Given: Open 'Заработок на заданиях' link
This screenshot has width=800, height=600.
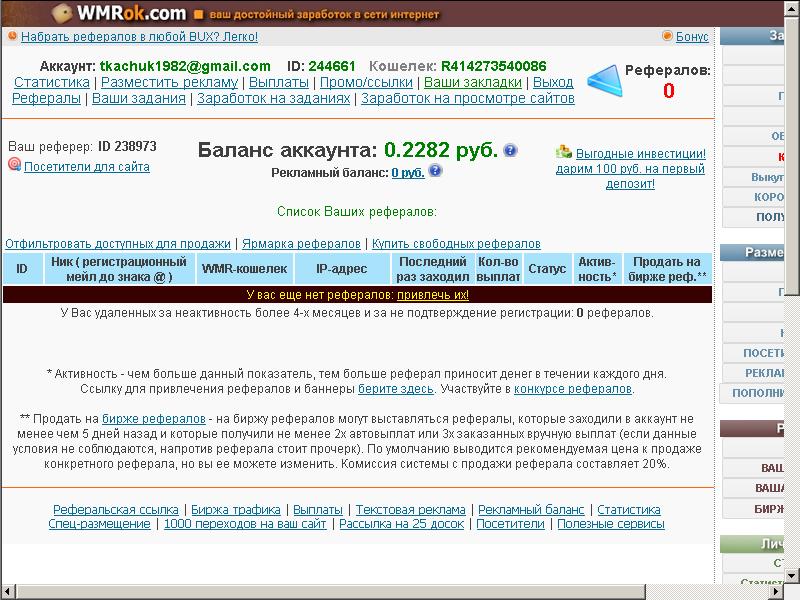Looking at the screenshot, I should click(273, 98).
